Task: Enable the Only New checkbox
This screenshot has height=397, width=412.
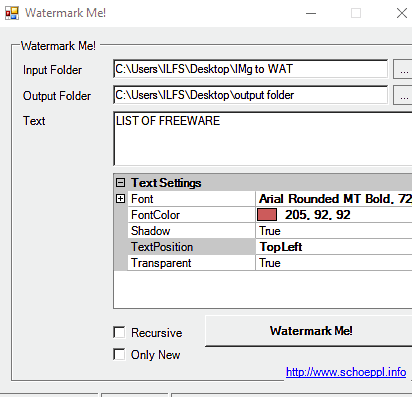Action: point(119,354)
